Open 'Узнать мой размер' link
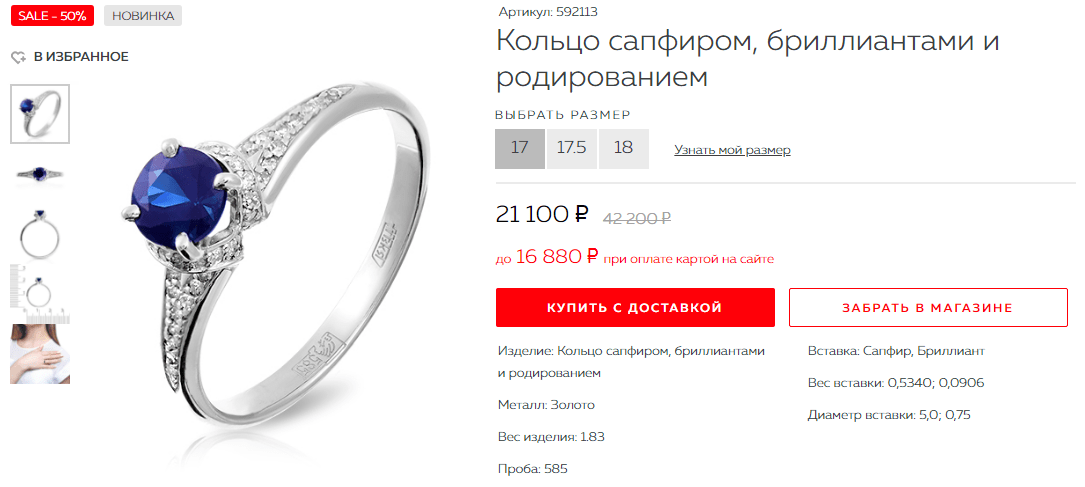This screenshot has height=487, width=1085. point(732,150)
